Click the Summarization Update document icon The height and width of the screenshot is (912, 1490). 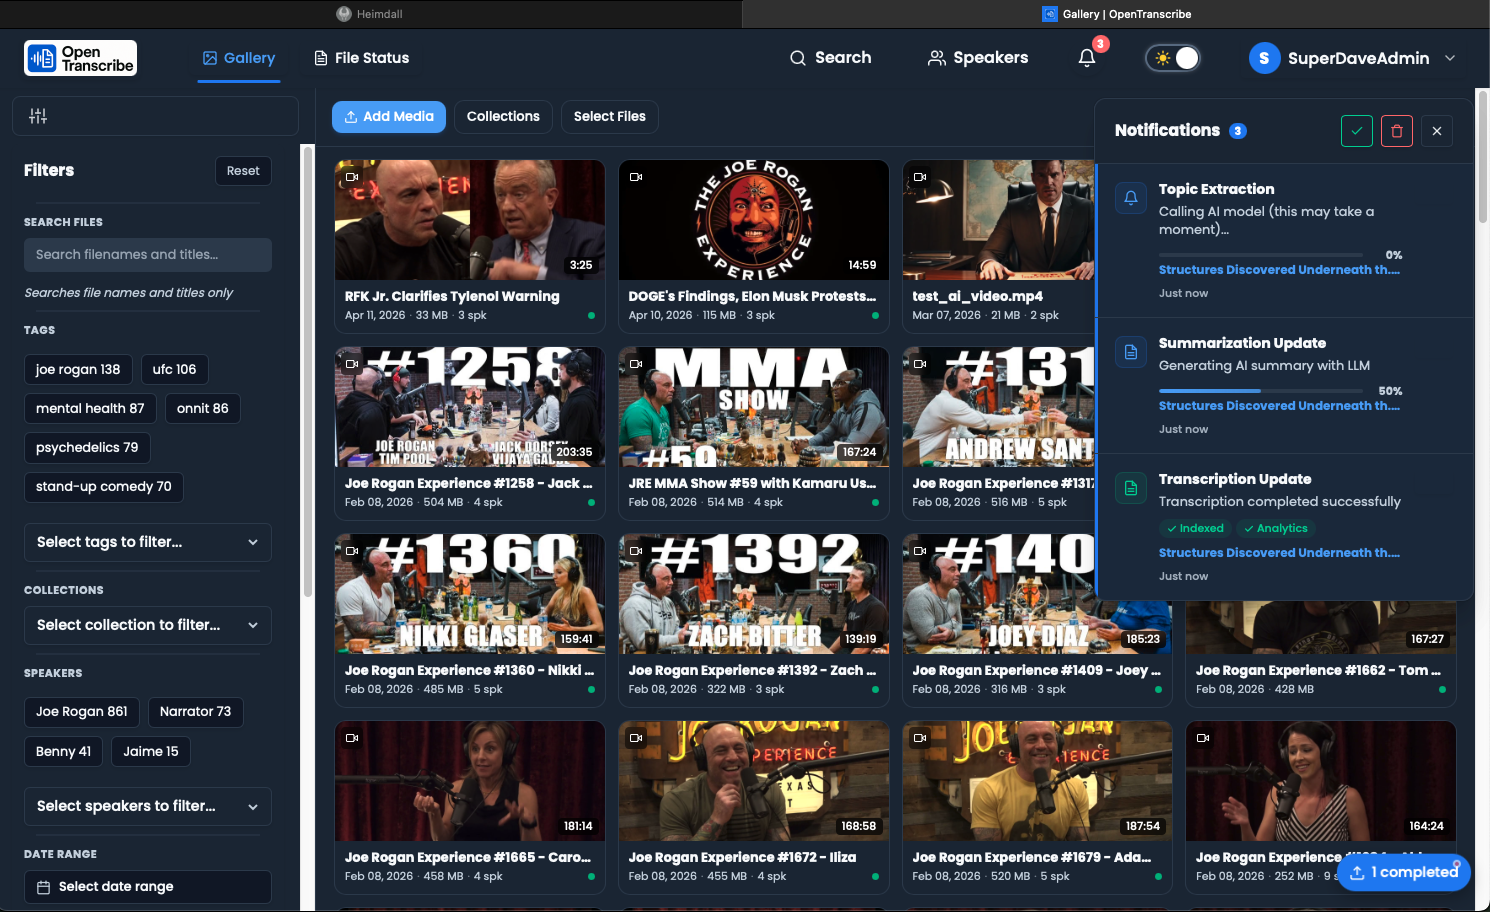(x=1131, y=352)
